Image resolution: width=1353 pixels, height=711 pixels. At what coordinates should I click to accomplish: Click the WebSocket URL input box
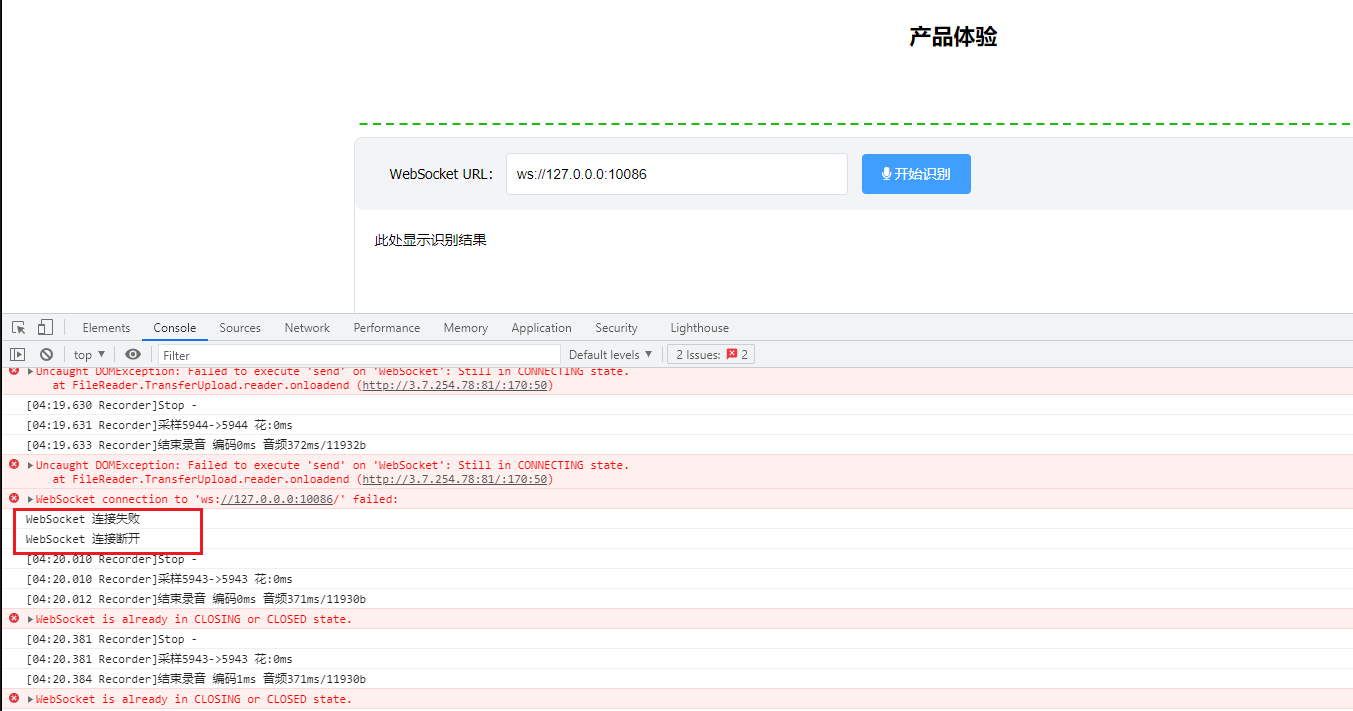click(677, 173)
